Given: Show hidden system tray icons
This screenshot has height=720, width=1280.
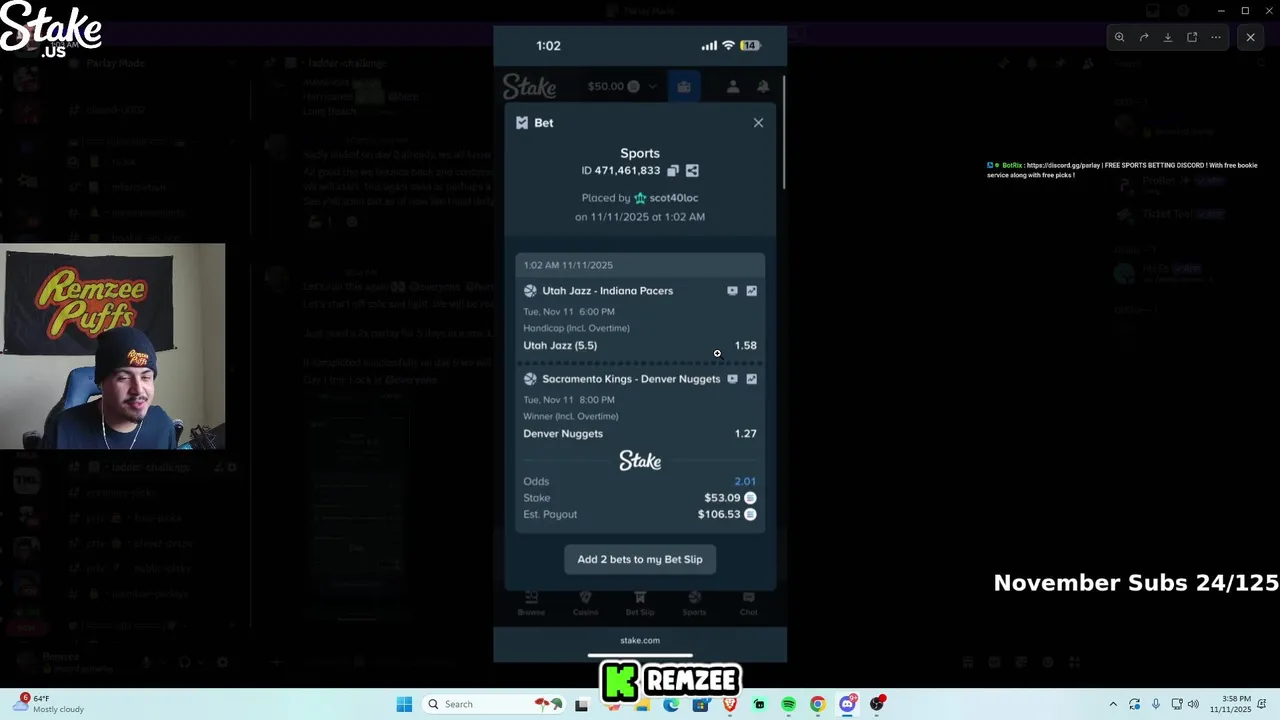Looking at the screenshot, I should (x=1113, y=704).
